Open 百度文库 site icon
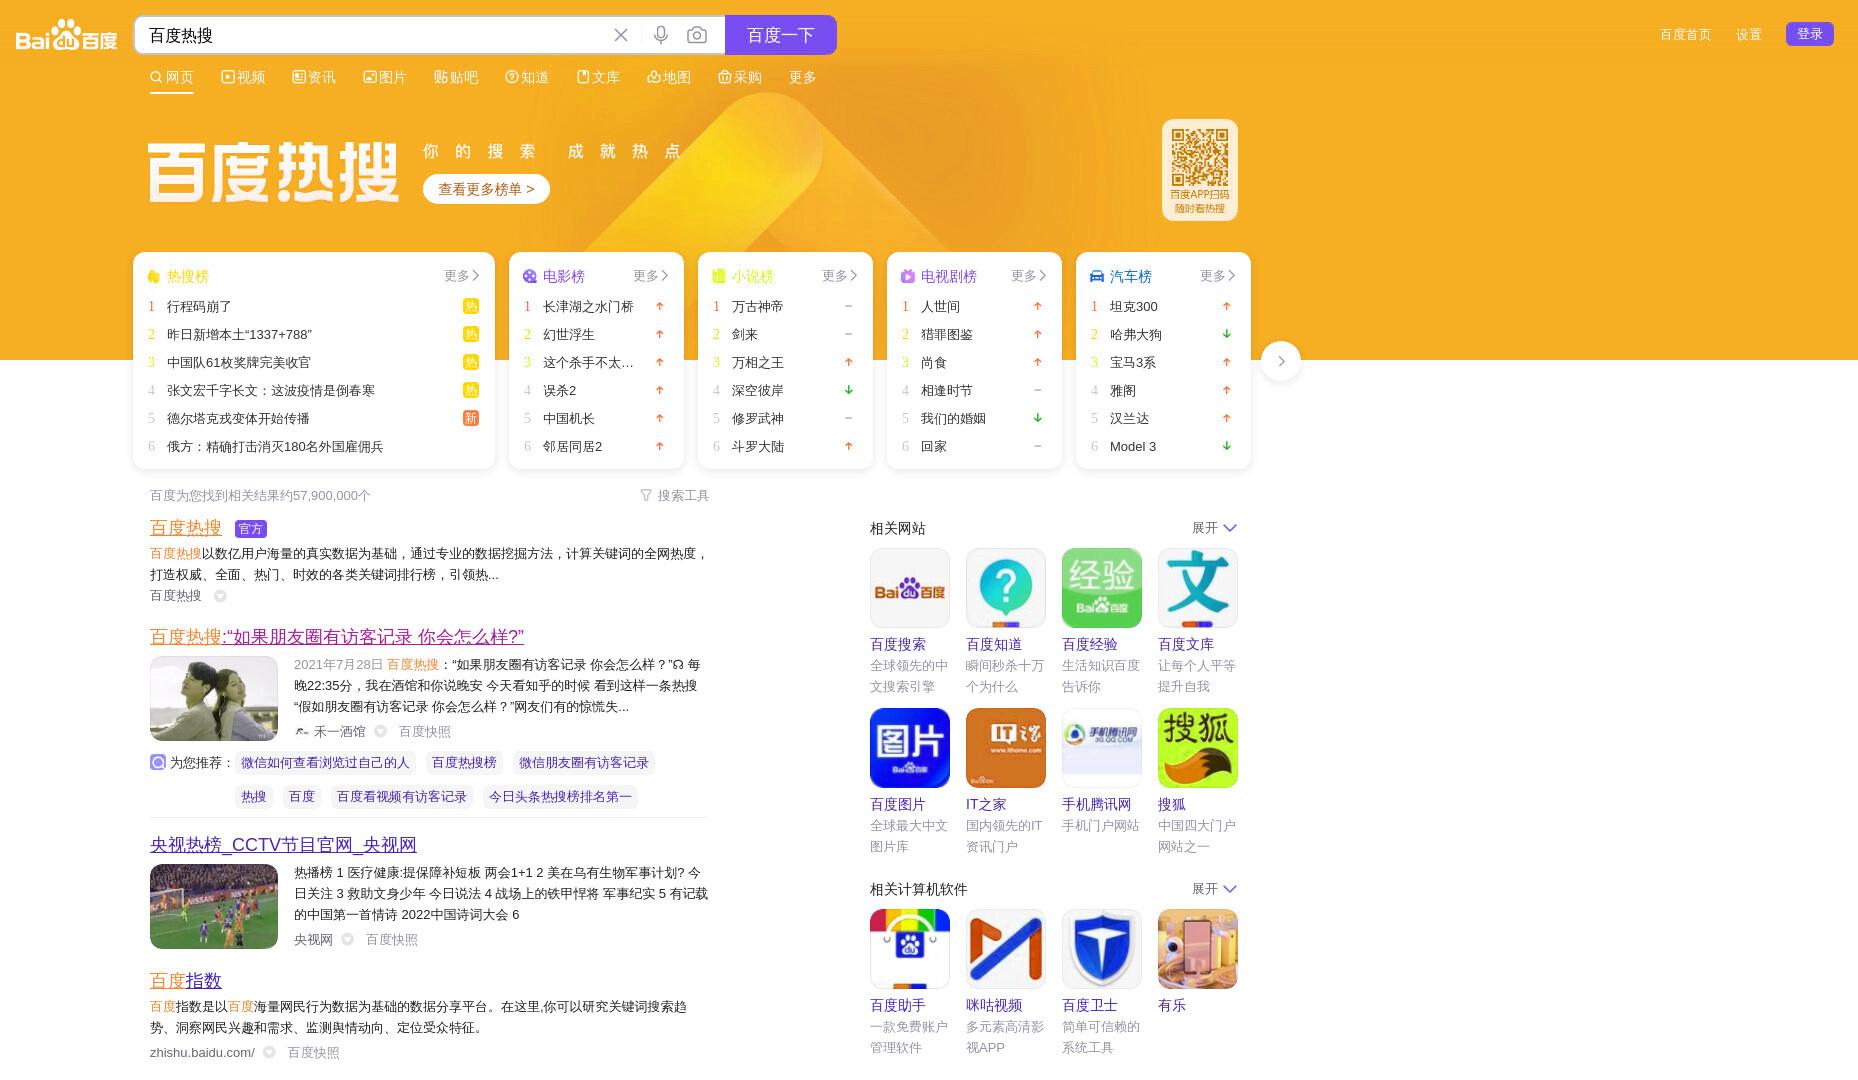The image size is (1858, 1080). [x=1198, y=588]
